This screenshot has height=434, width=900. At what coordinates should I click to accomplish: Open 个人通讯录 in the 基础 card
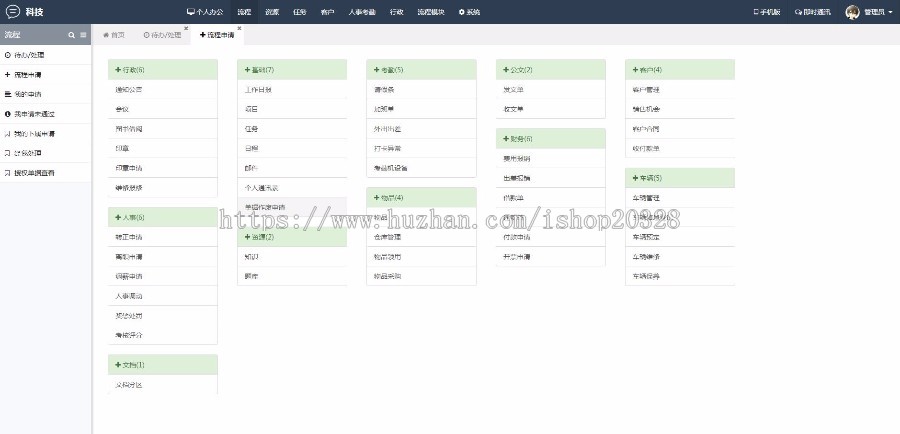[x=292, y=188]
